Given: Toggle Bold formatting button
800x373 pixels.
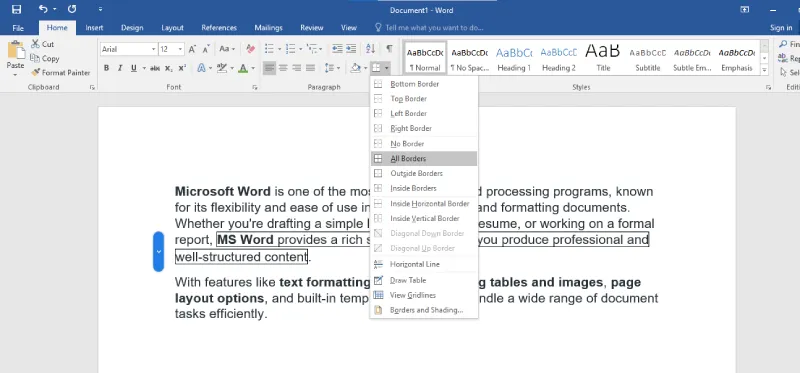Looking at the screenshot, I should point(107,68).
